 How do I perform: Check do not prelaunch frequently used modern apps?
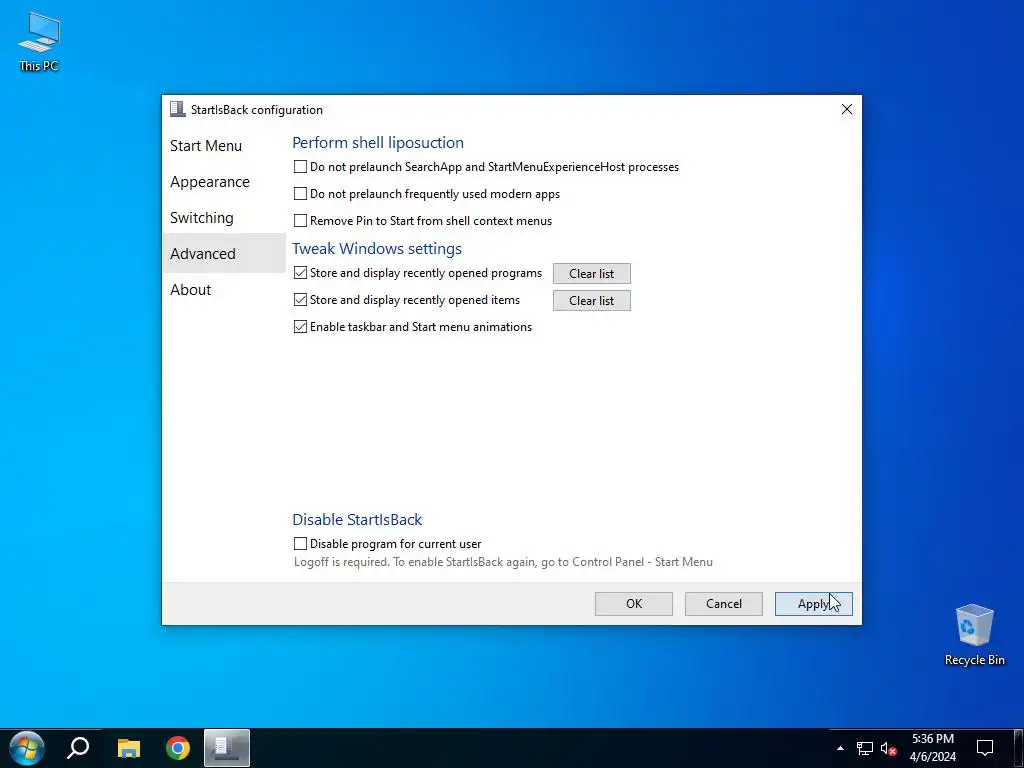pos(300,194)
